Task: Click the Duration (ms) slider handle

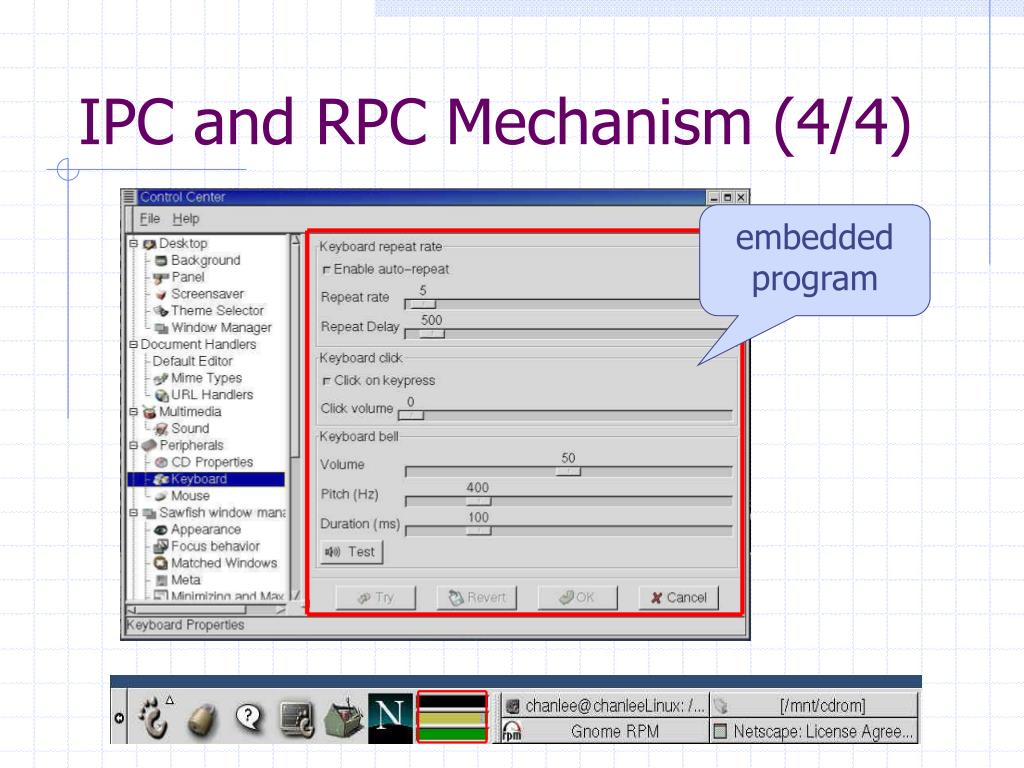Action: point(479,531)
